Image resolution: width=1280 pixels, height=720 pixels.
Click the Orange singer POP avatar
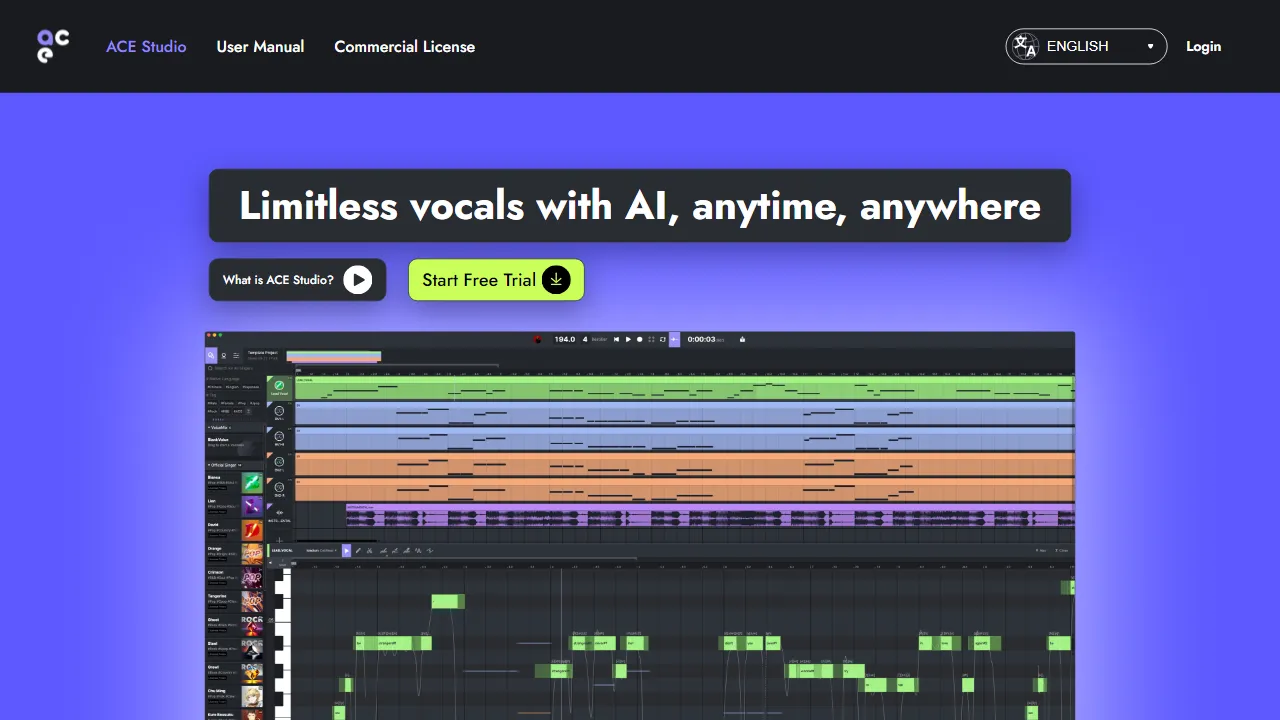click(x=252, y=554)
